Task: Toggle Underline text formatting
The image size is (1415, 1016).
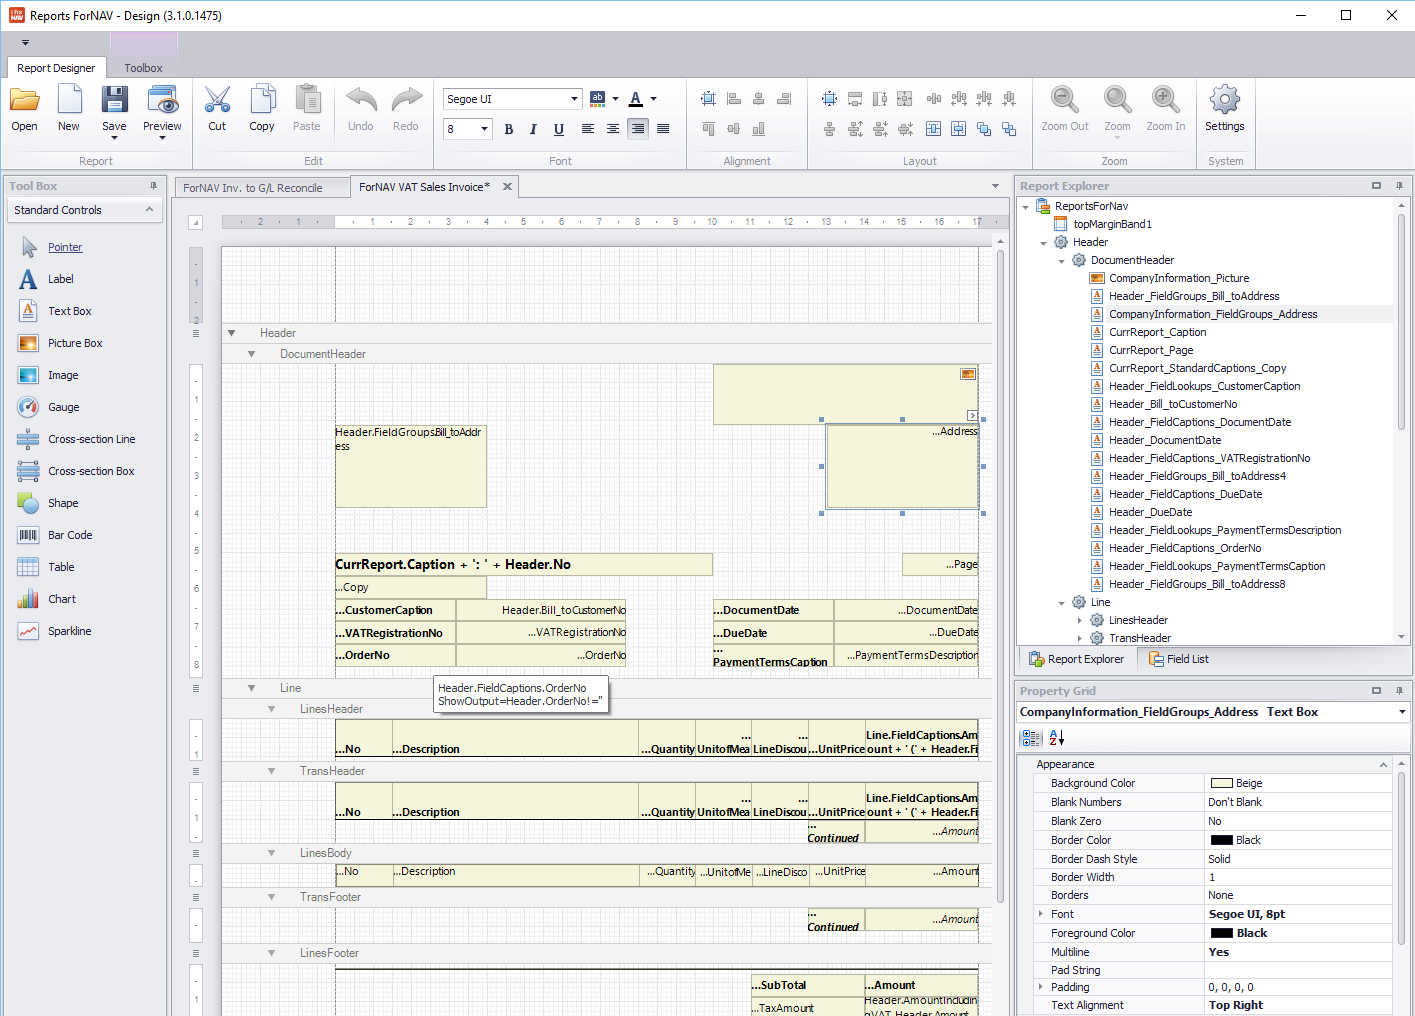Action: (558, 129)
